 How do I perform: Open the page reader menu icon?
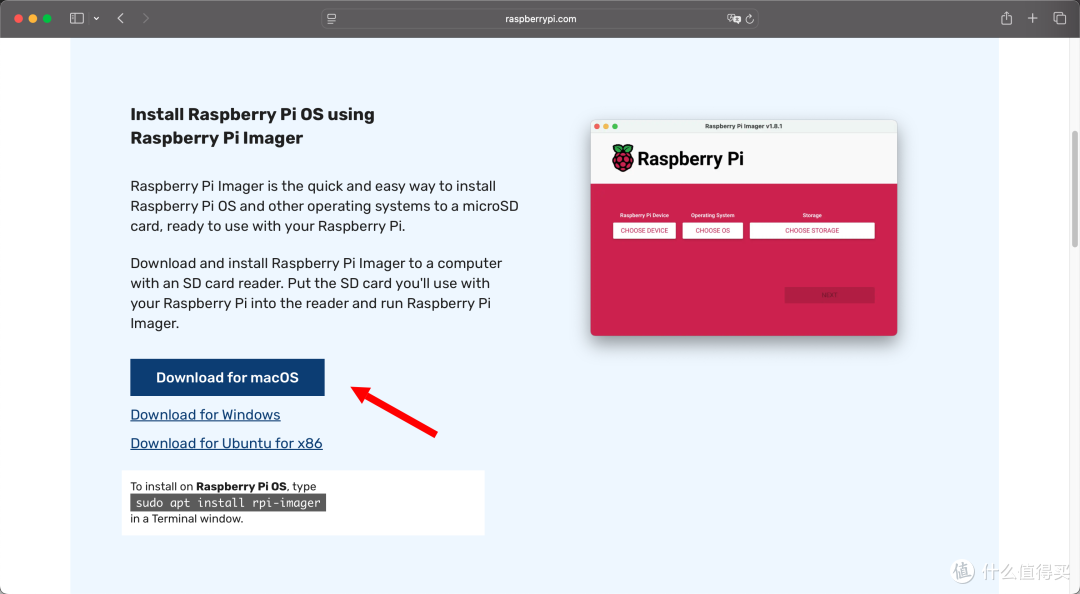point(331,19)
